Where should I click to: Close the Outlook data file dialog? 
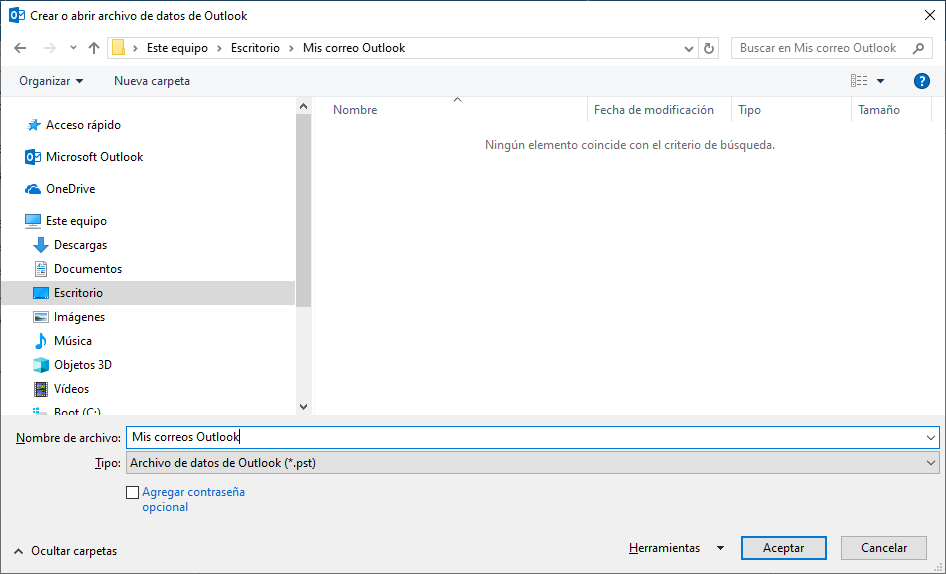930,16
